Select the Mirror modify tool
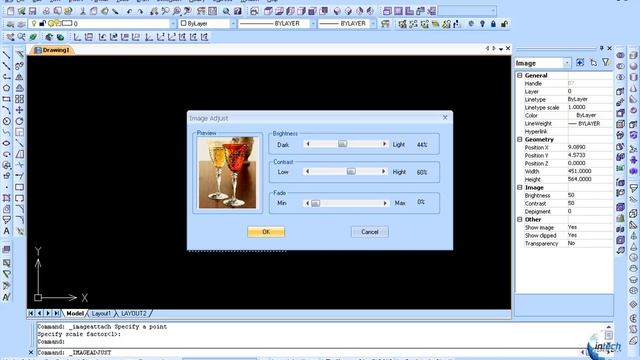 [x=19, y=77]
